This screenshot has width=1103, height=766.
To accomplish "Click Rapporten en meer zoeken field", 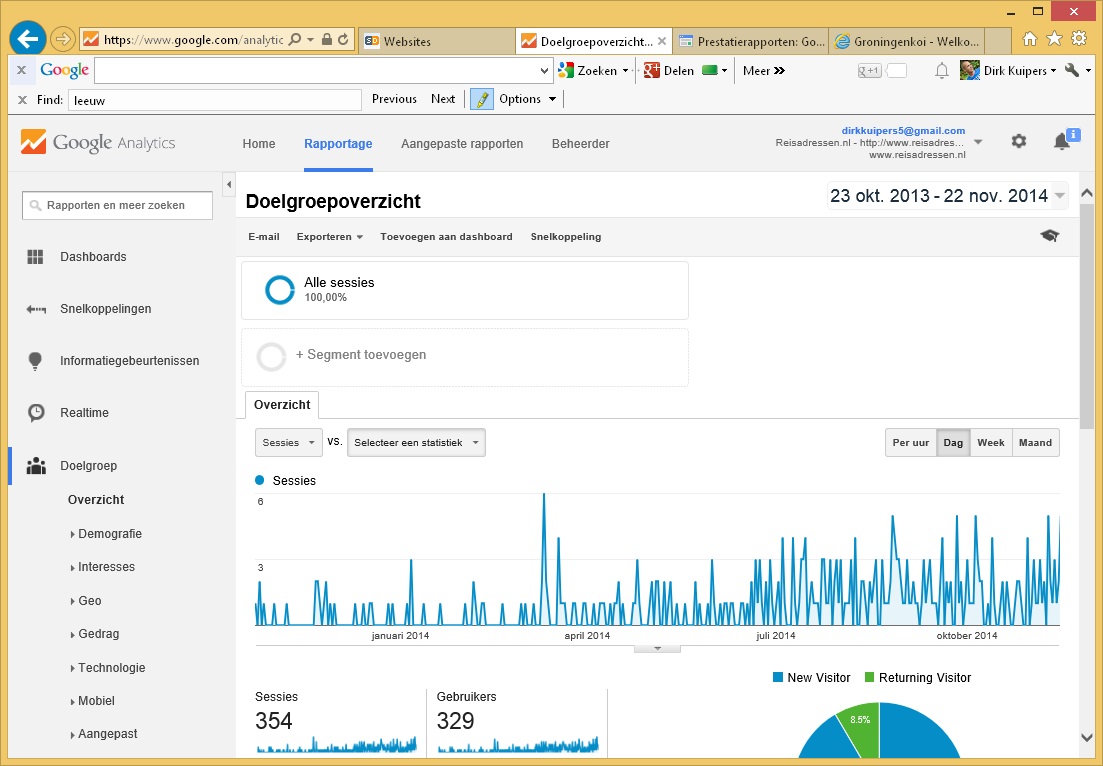I will tap(117, 205).
